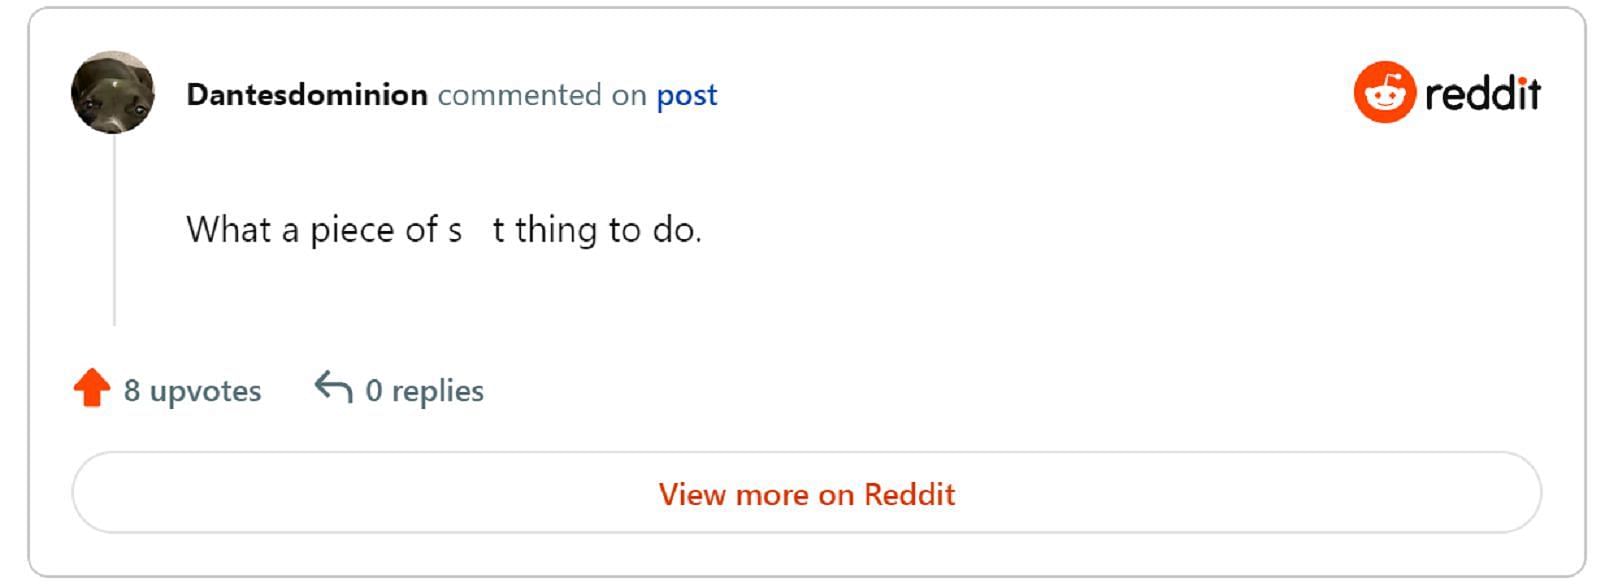
Task: Click the "0 replies" count label
Action: (x=425, y=391)
